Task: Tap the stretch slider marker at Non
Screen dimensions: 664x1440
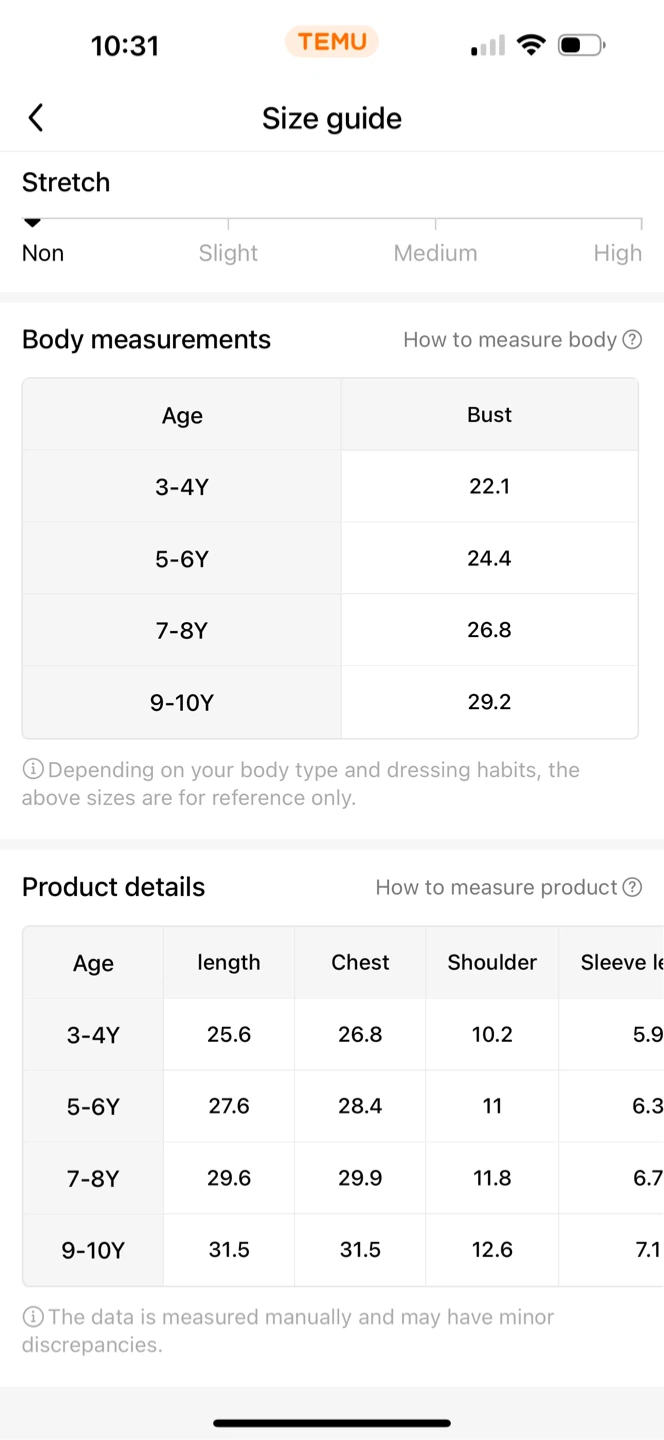Action: (x=32, y=223)
